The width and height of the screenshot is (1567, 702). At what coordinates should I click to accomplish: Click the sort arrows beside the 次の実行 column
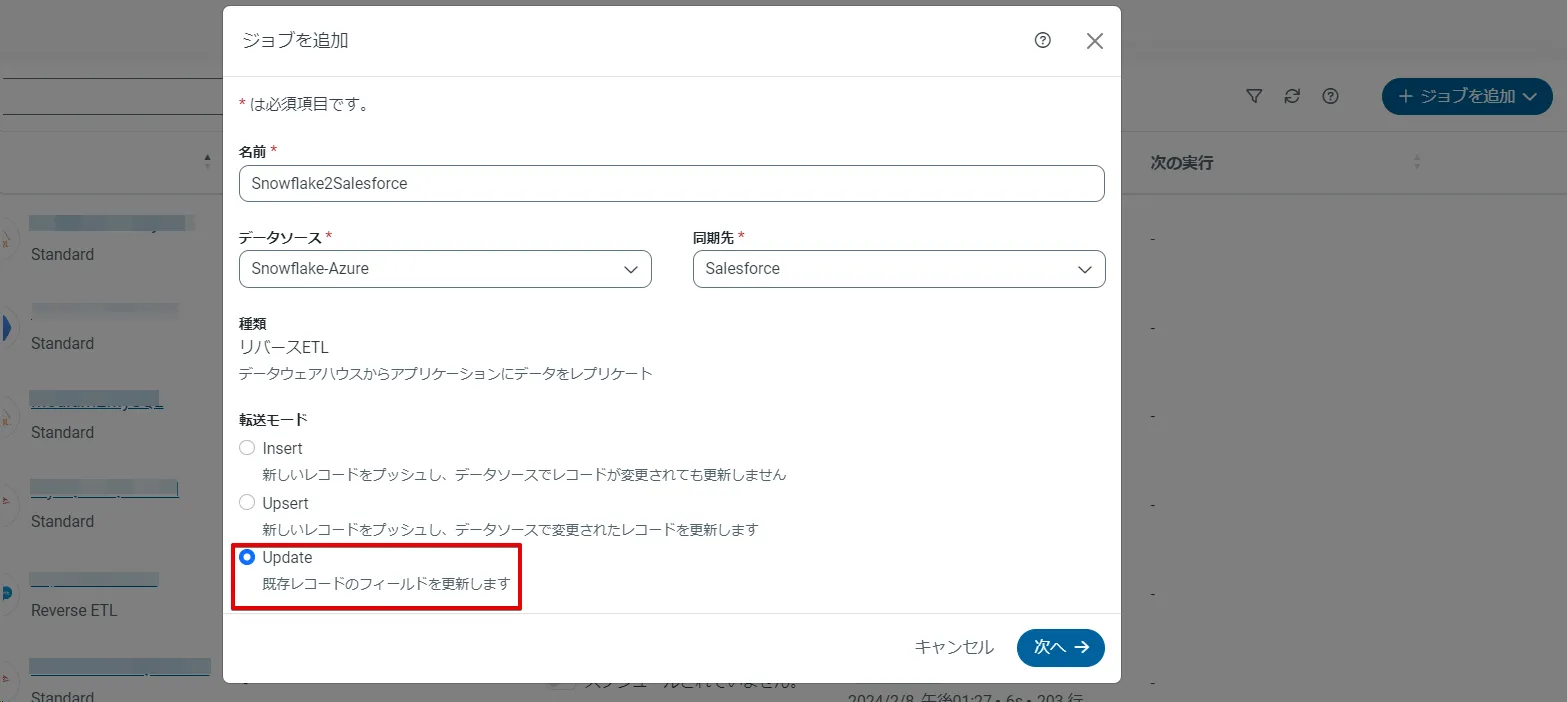point(1417,162)
